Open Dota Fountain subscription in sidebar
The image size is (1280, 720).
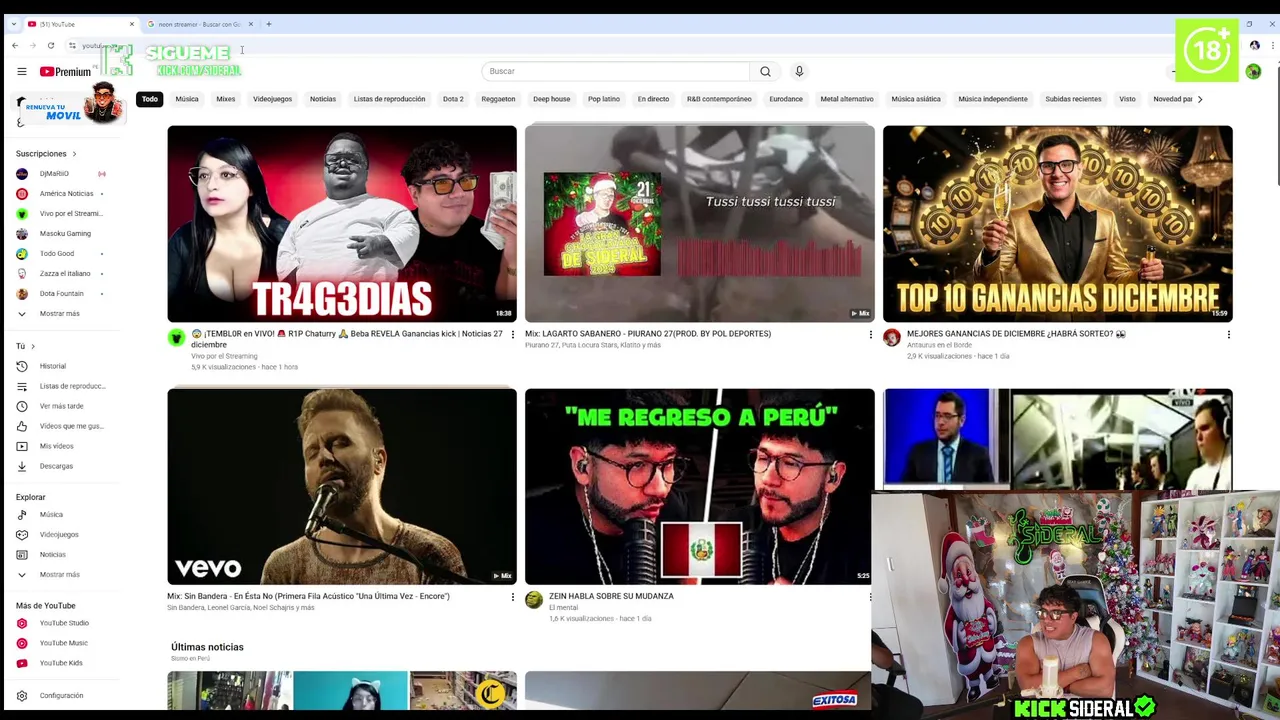[x=60, y=294]
